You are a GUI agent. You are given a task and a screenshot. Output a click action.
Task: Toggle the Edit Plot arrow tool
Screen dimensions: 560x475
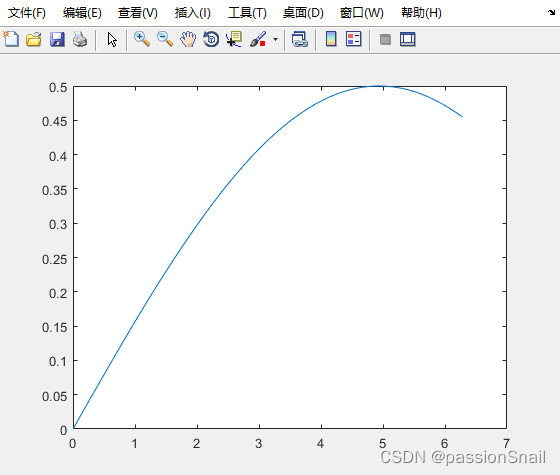coord(112,40)
